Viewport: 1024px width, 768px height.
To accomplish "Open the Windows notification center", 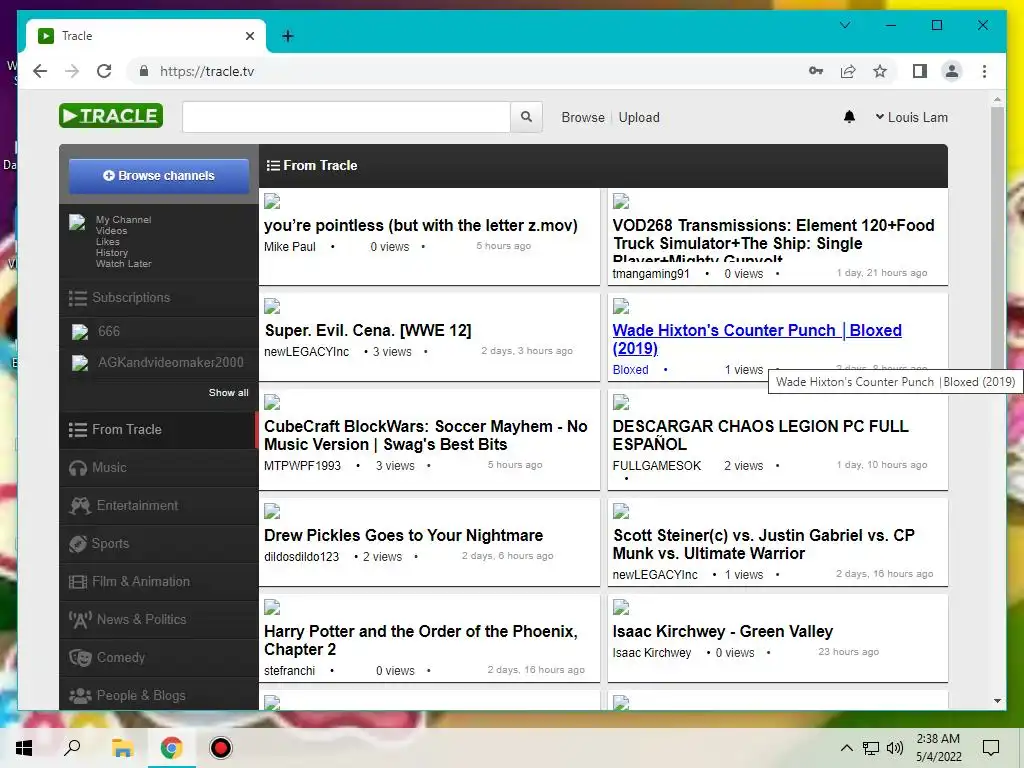I will coord(991,748).
